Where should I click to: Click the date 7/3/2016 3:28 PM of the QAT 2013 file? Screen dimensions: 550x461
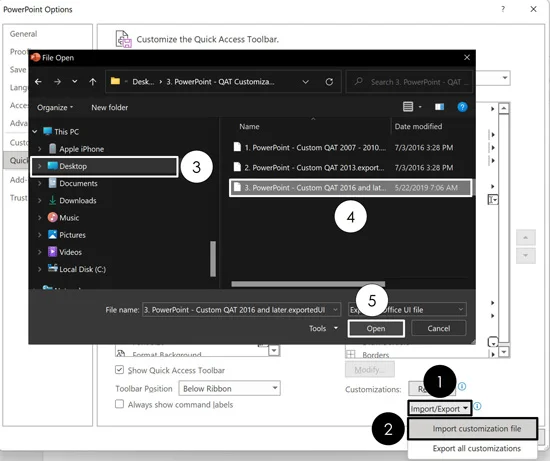coord(424,168)
